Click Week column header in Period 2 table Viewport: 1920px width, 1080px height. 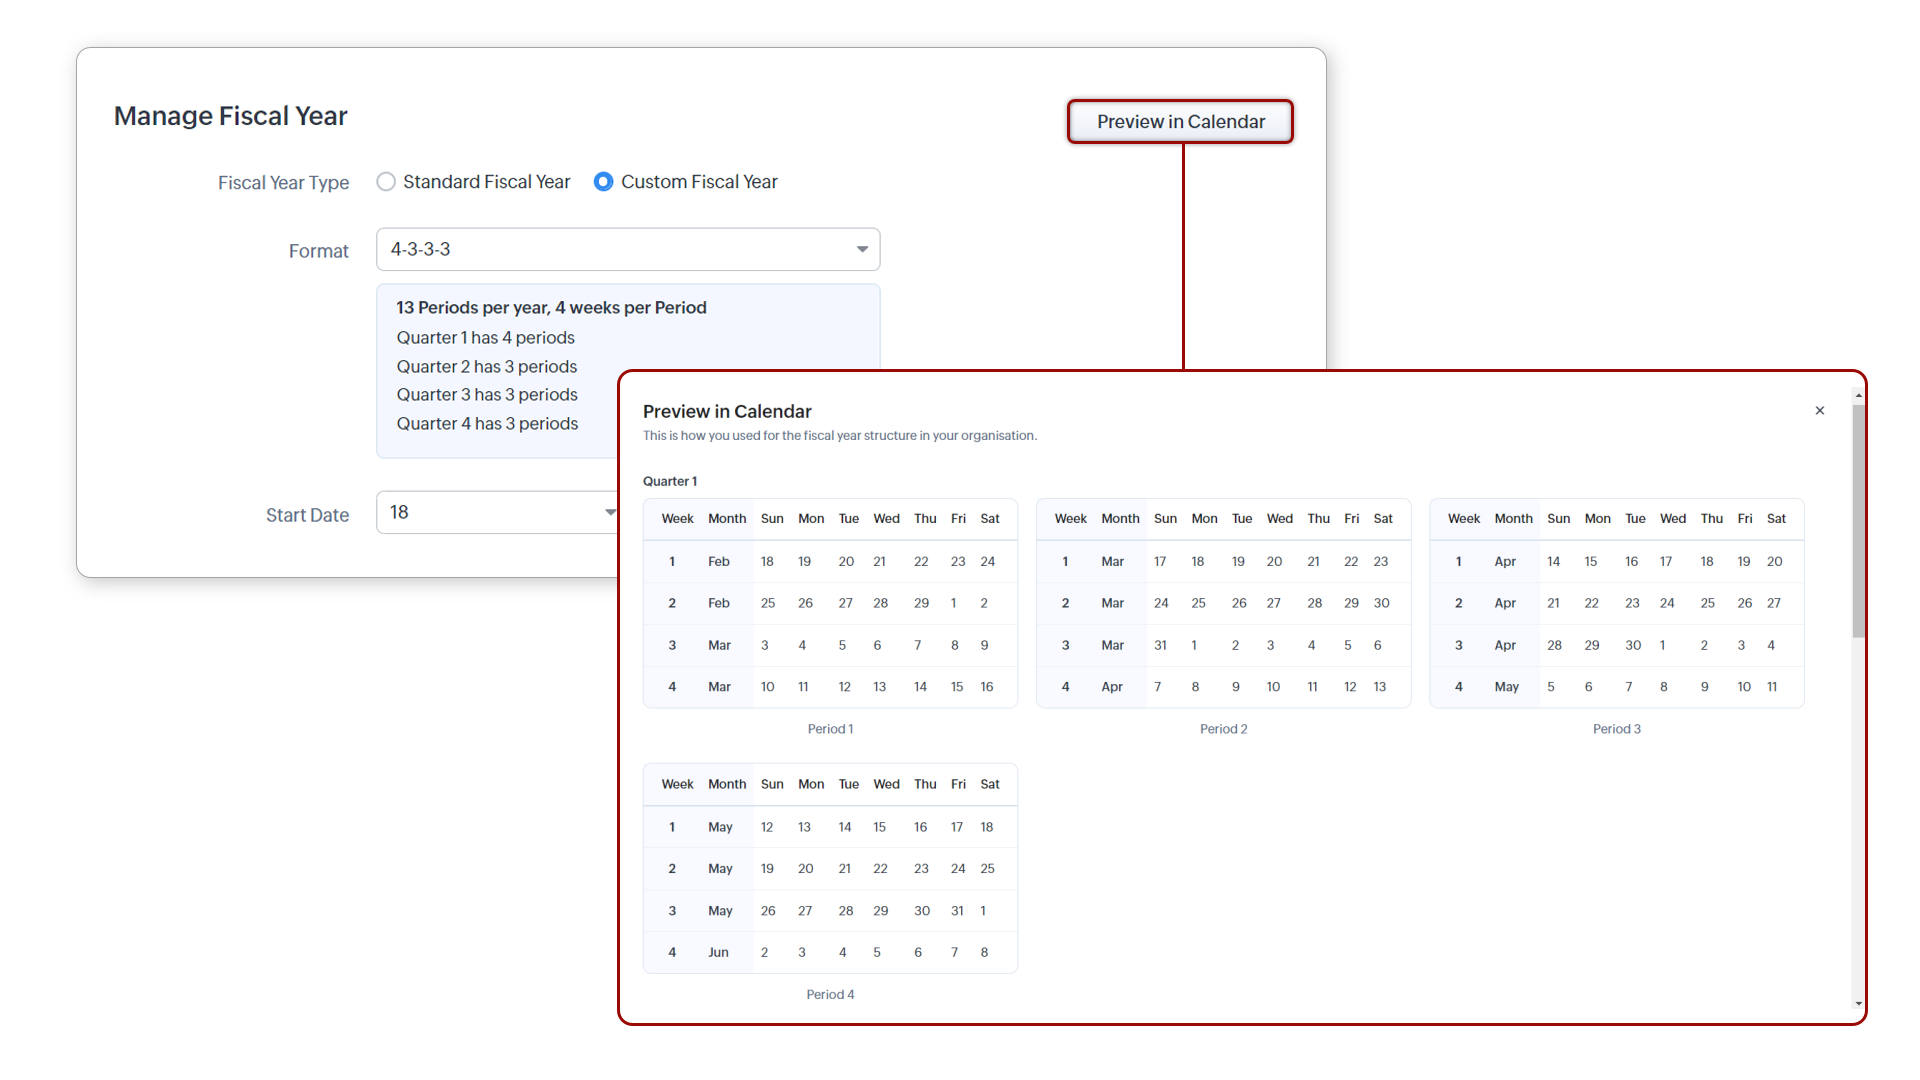1070,518
